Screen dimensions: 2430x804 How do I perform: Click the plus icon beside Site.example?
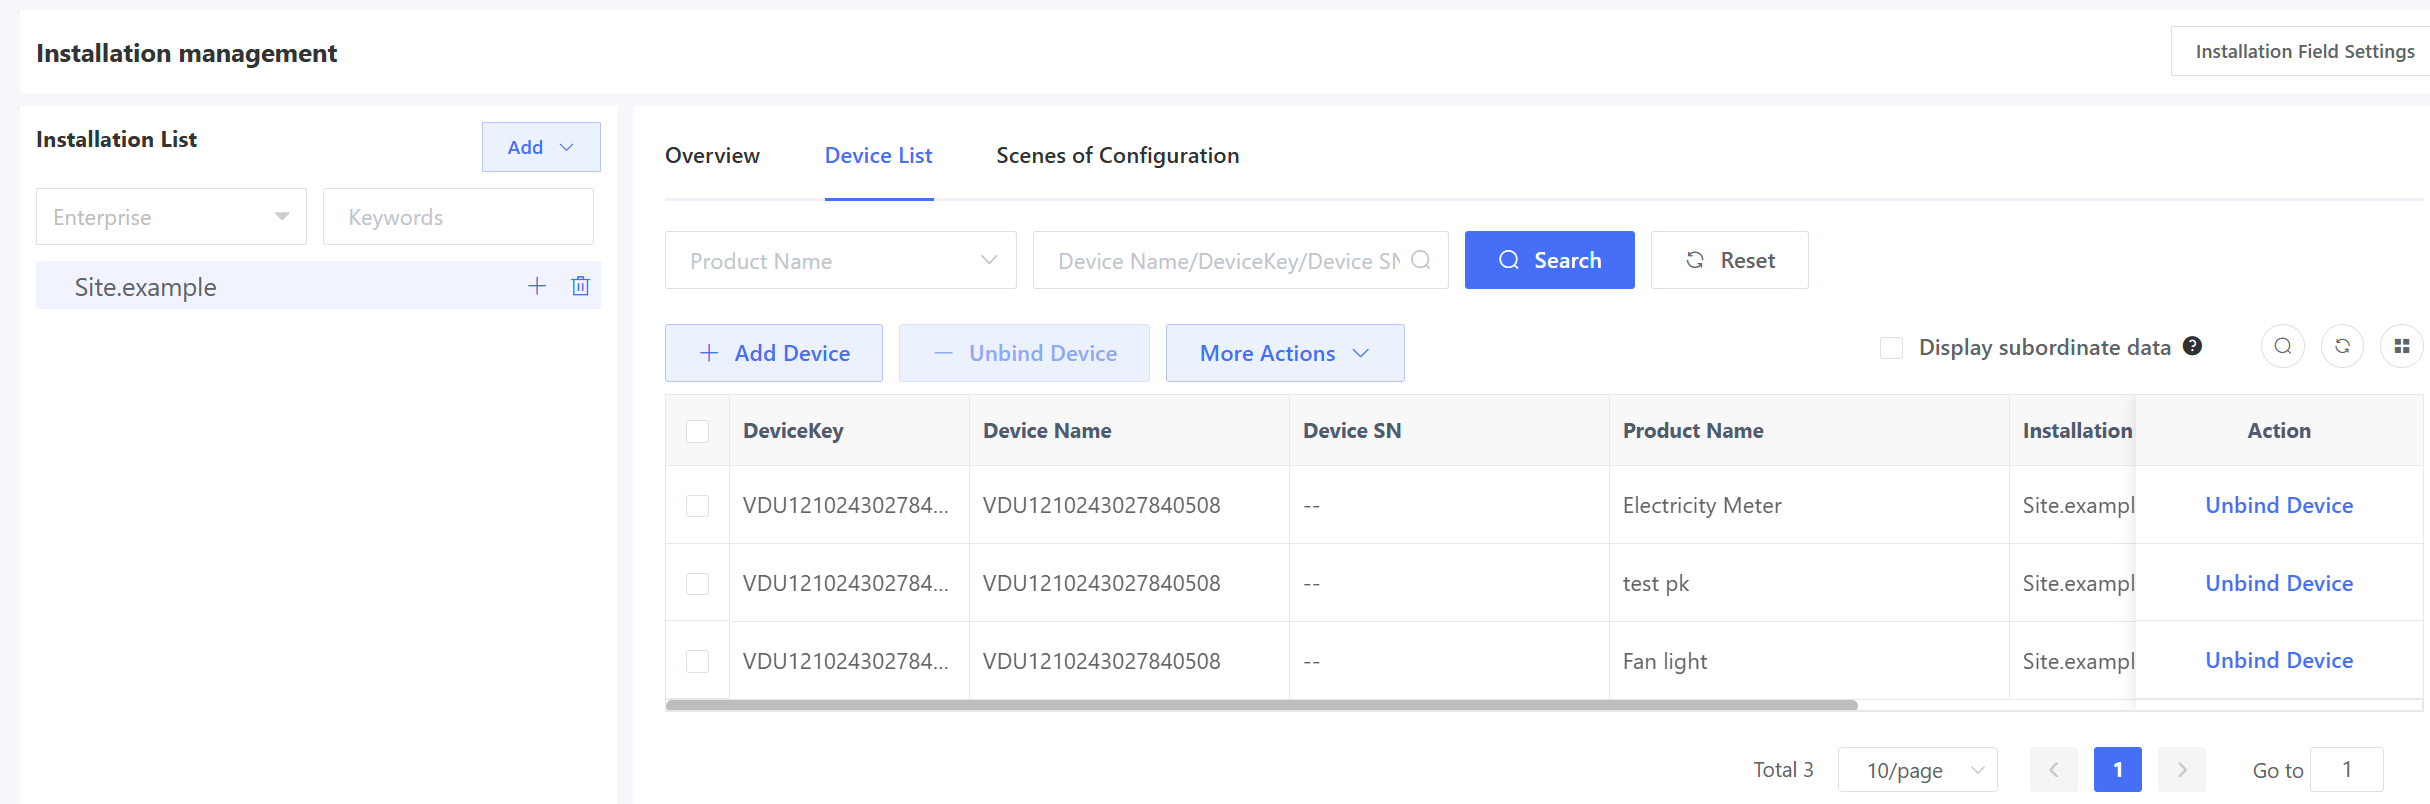[x=537, y=286]
